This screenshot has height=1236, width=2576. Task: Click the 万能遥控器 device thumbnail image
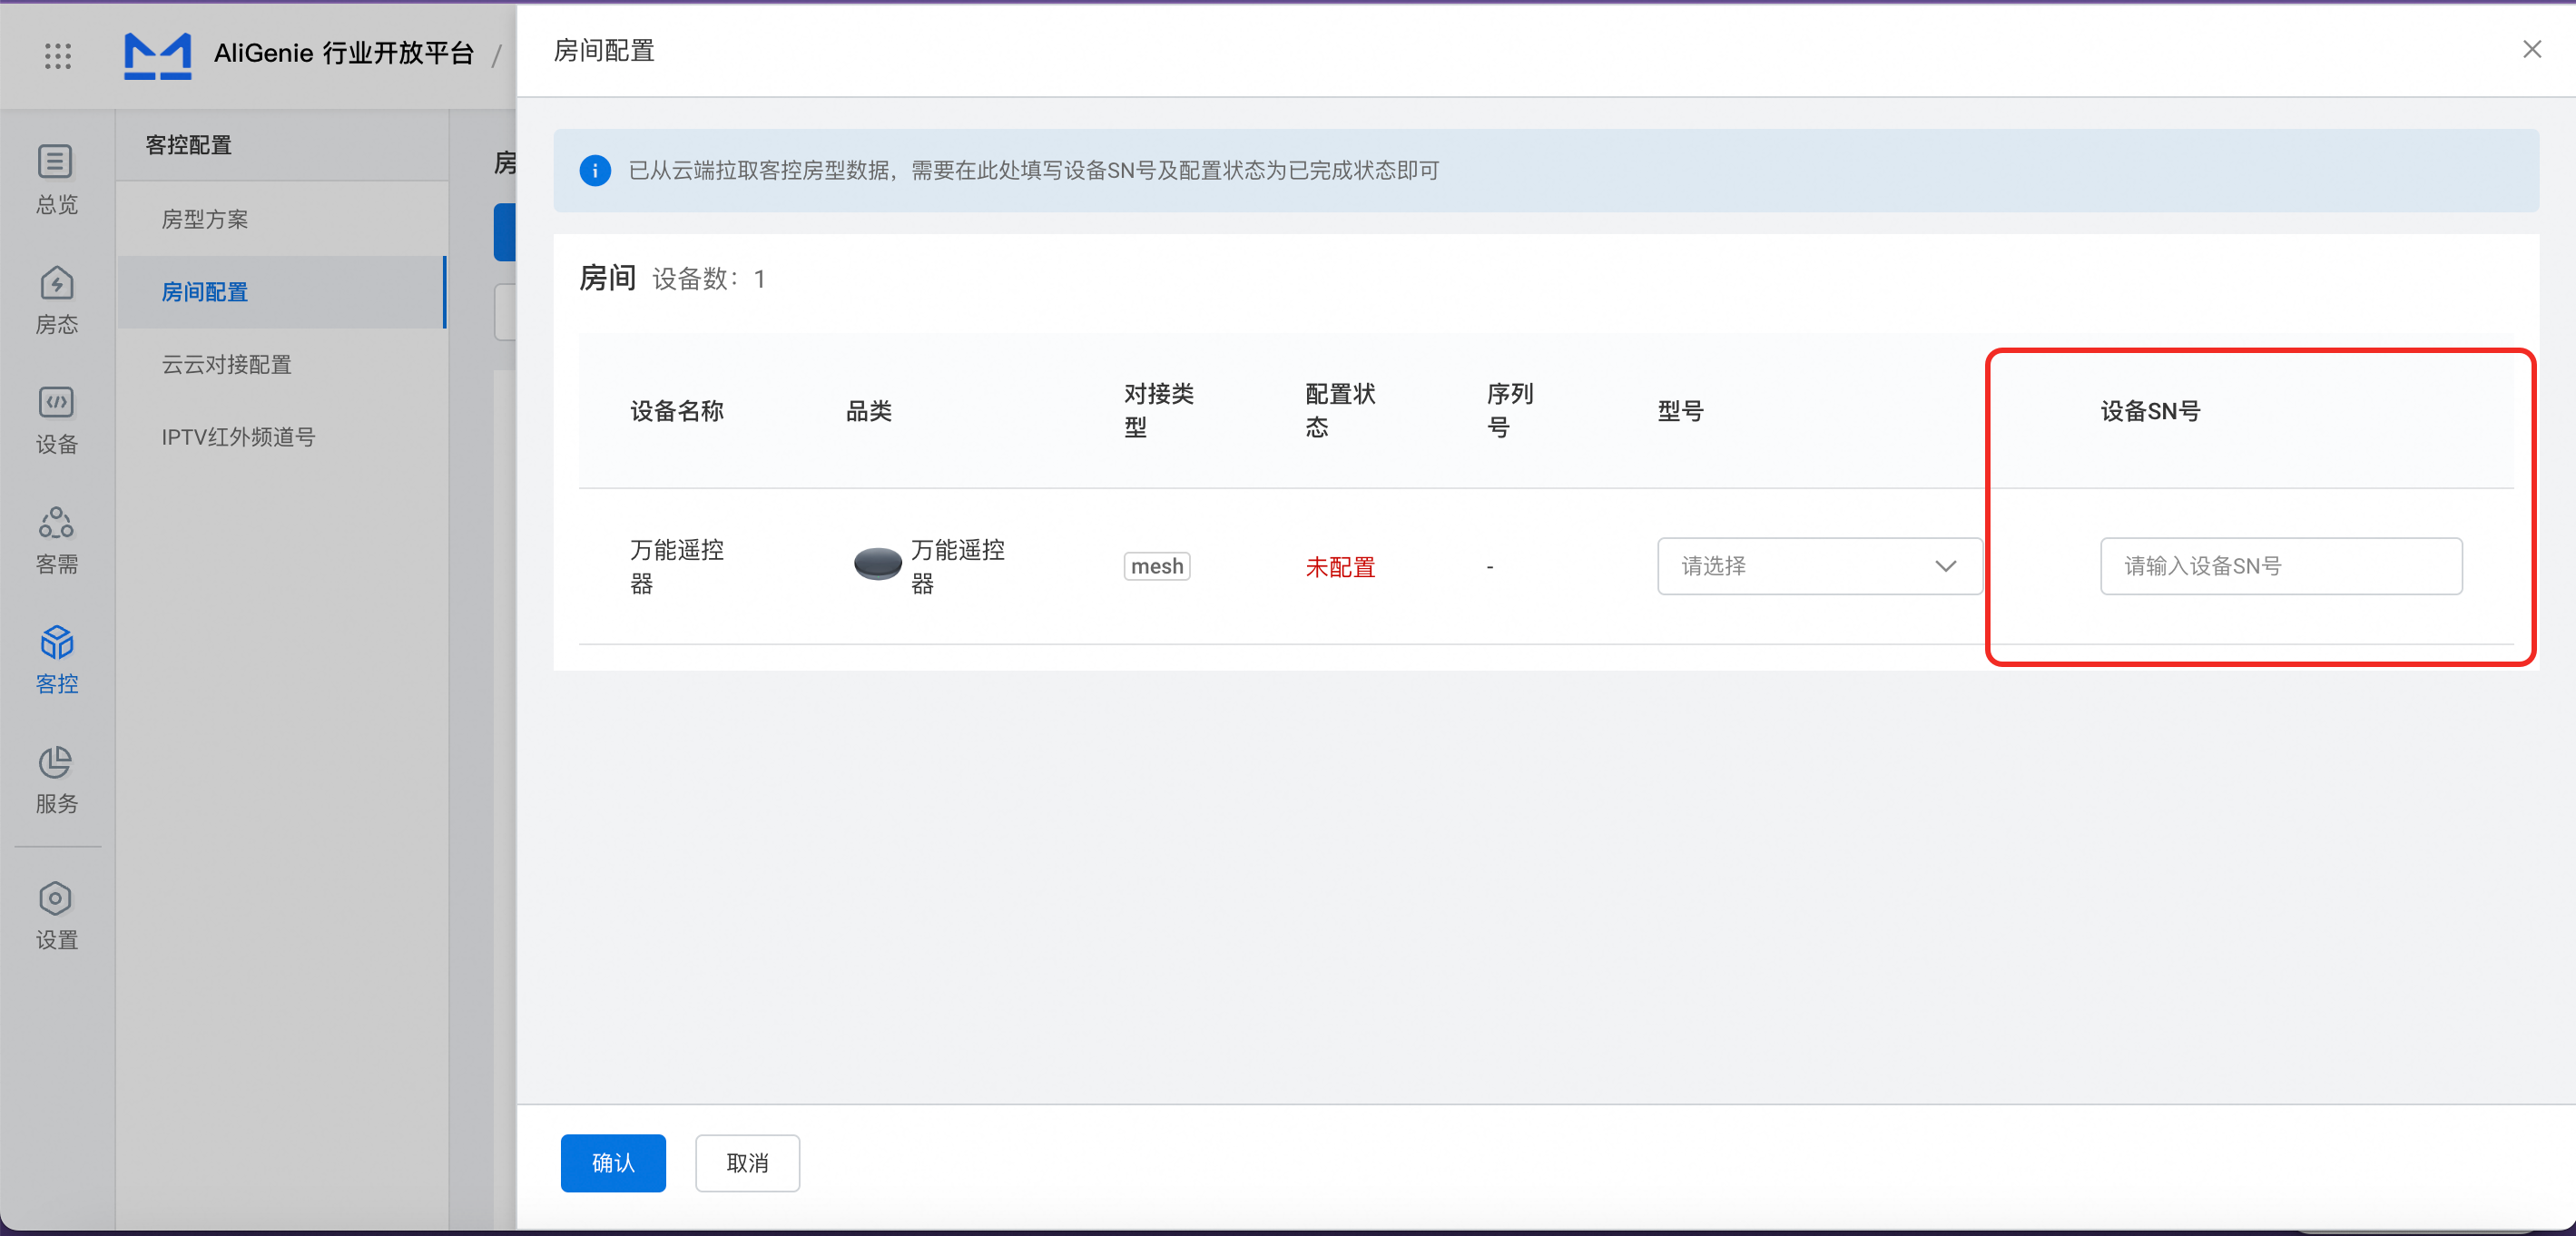click(x=877, y=564)
